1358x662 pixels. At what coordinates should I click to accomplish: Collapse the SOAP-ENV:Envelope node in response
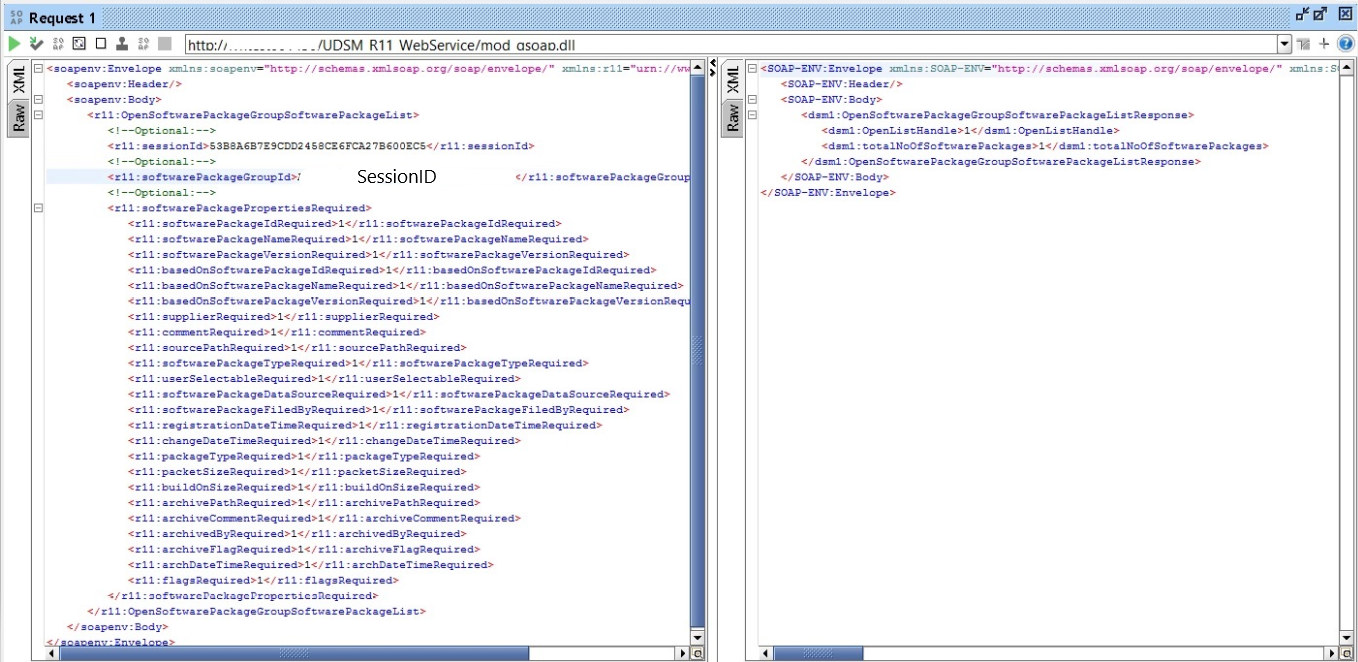tap(751, 69)
